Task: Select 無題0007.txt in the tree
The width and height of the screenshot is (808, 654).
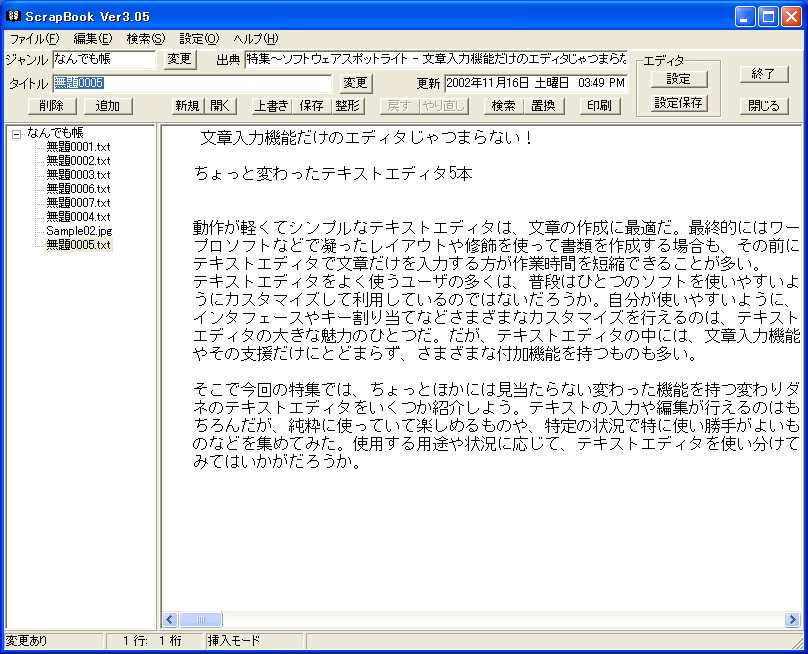Action: pos(78,203)
